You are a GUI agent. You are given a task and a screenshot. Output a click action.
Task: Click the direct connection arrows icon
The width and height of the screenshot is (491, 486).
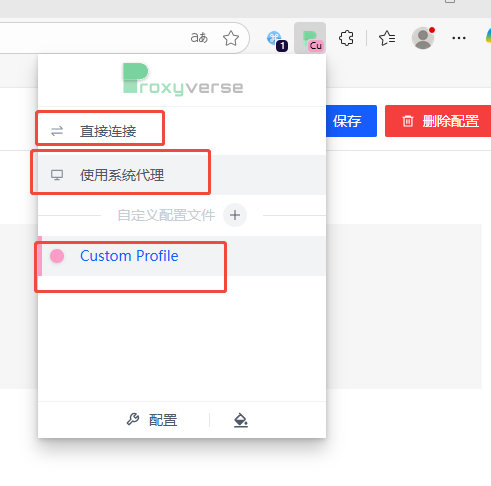[x=57, y=131]
